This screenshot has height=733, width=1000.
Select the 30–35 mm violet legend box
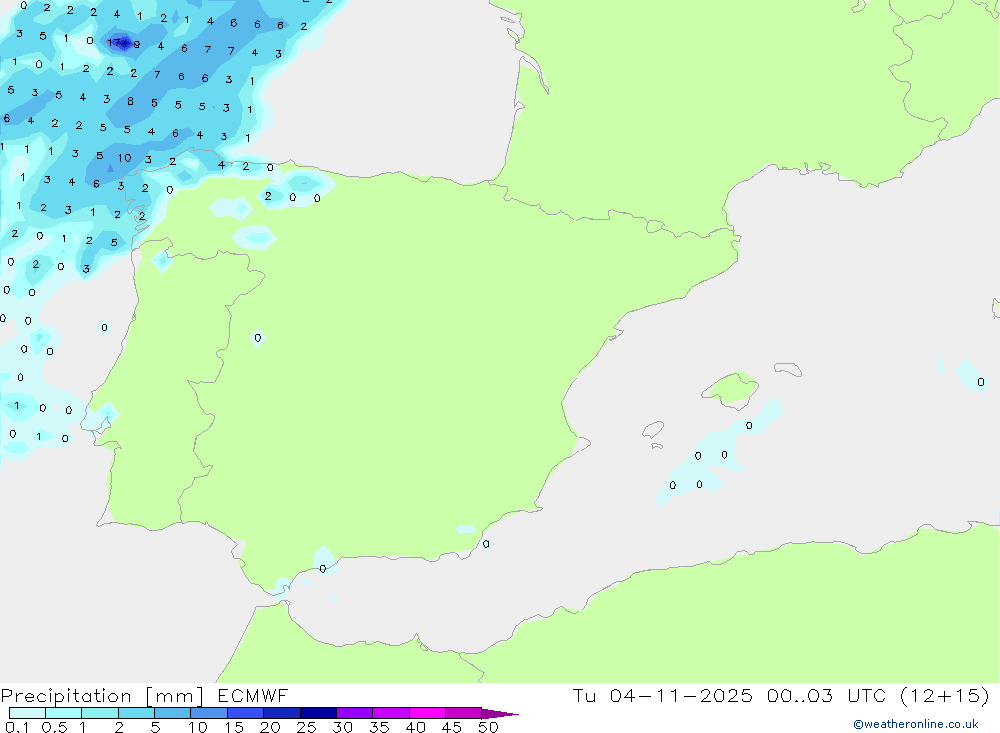point(355,713)
